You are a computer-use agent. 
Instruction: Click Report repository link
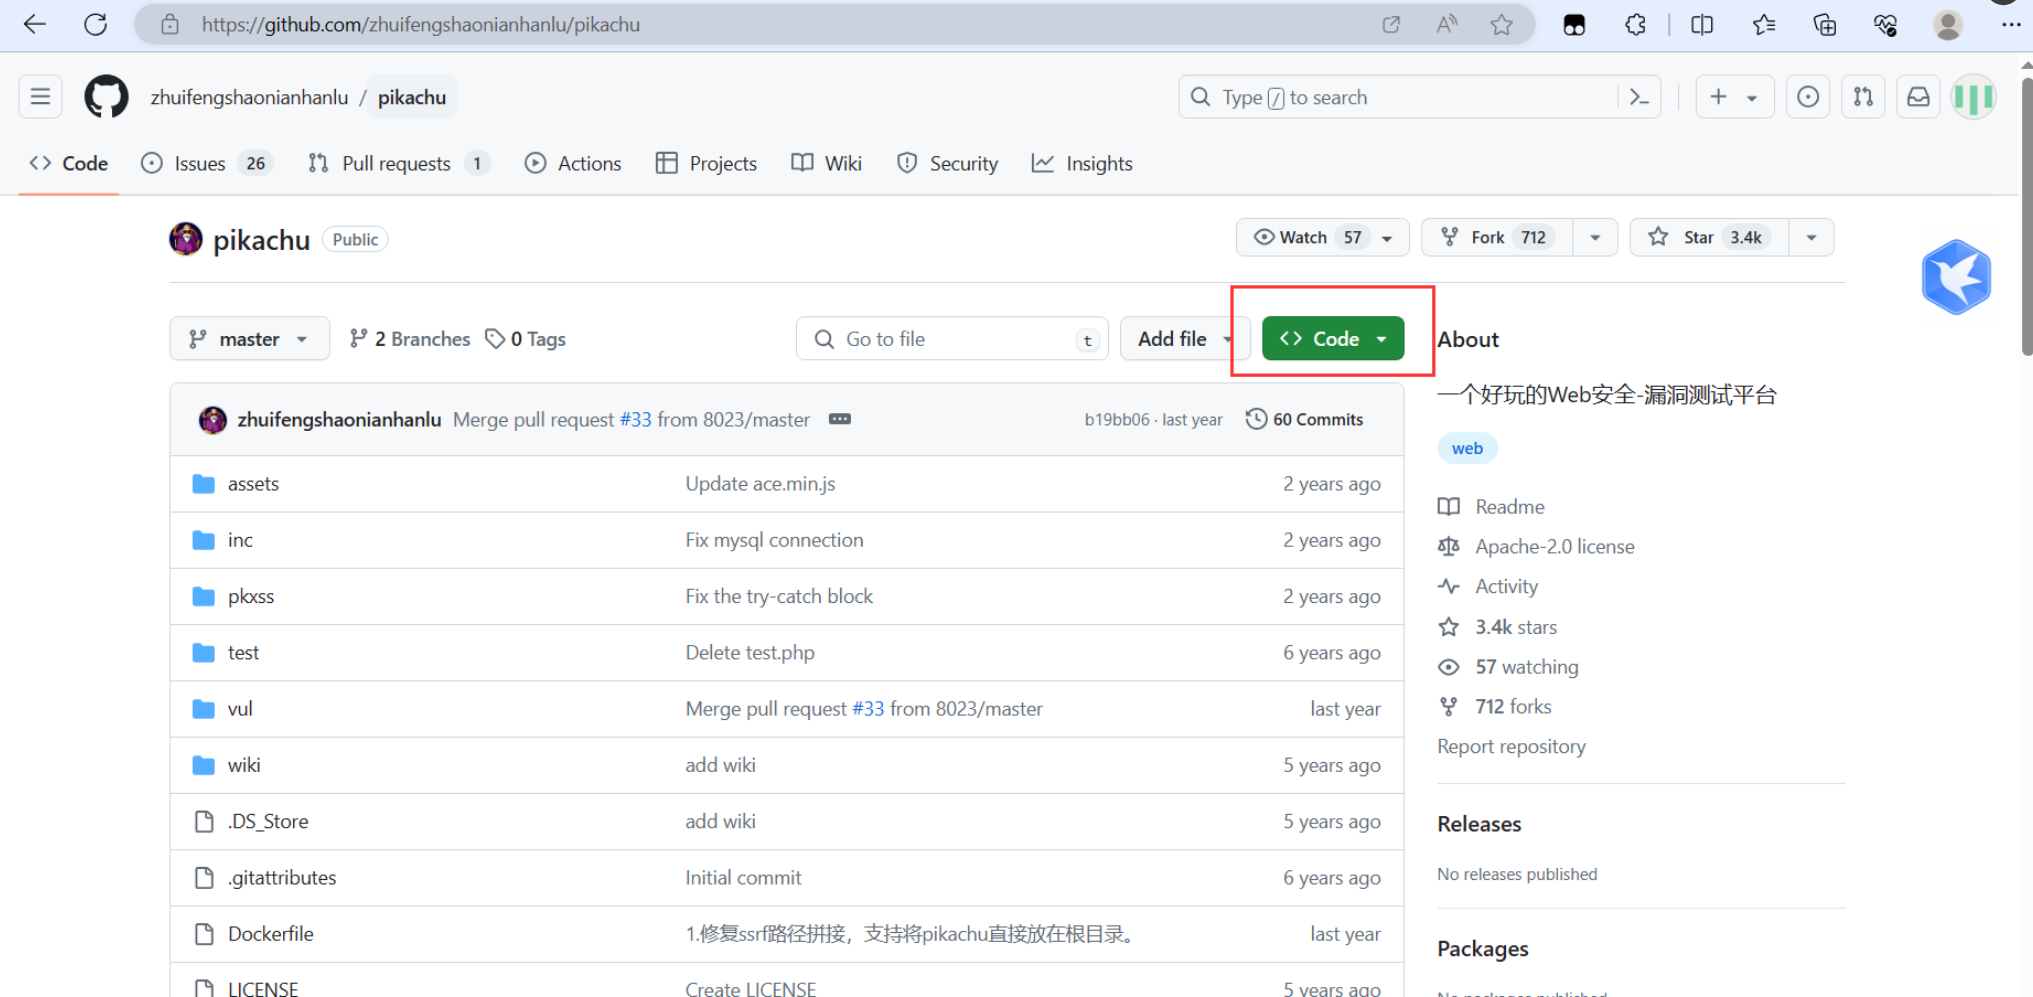[1511, 747]
